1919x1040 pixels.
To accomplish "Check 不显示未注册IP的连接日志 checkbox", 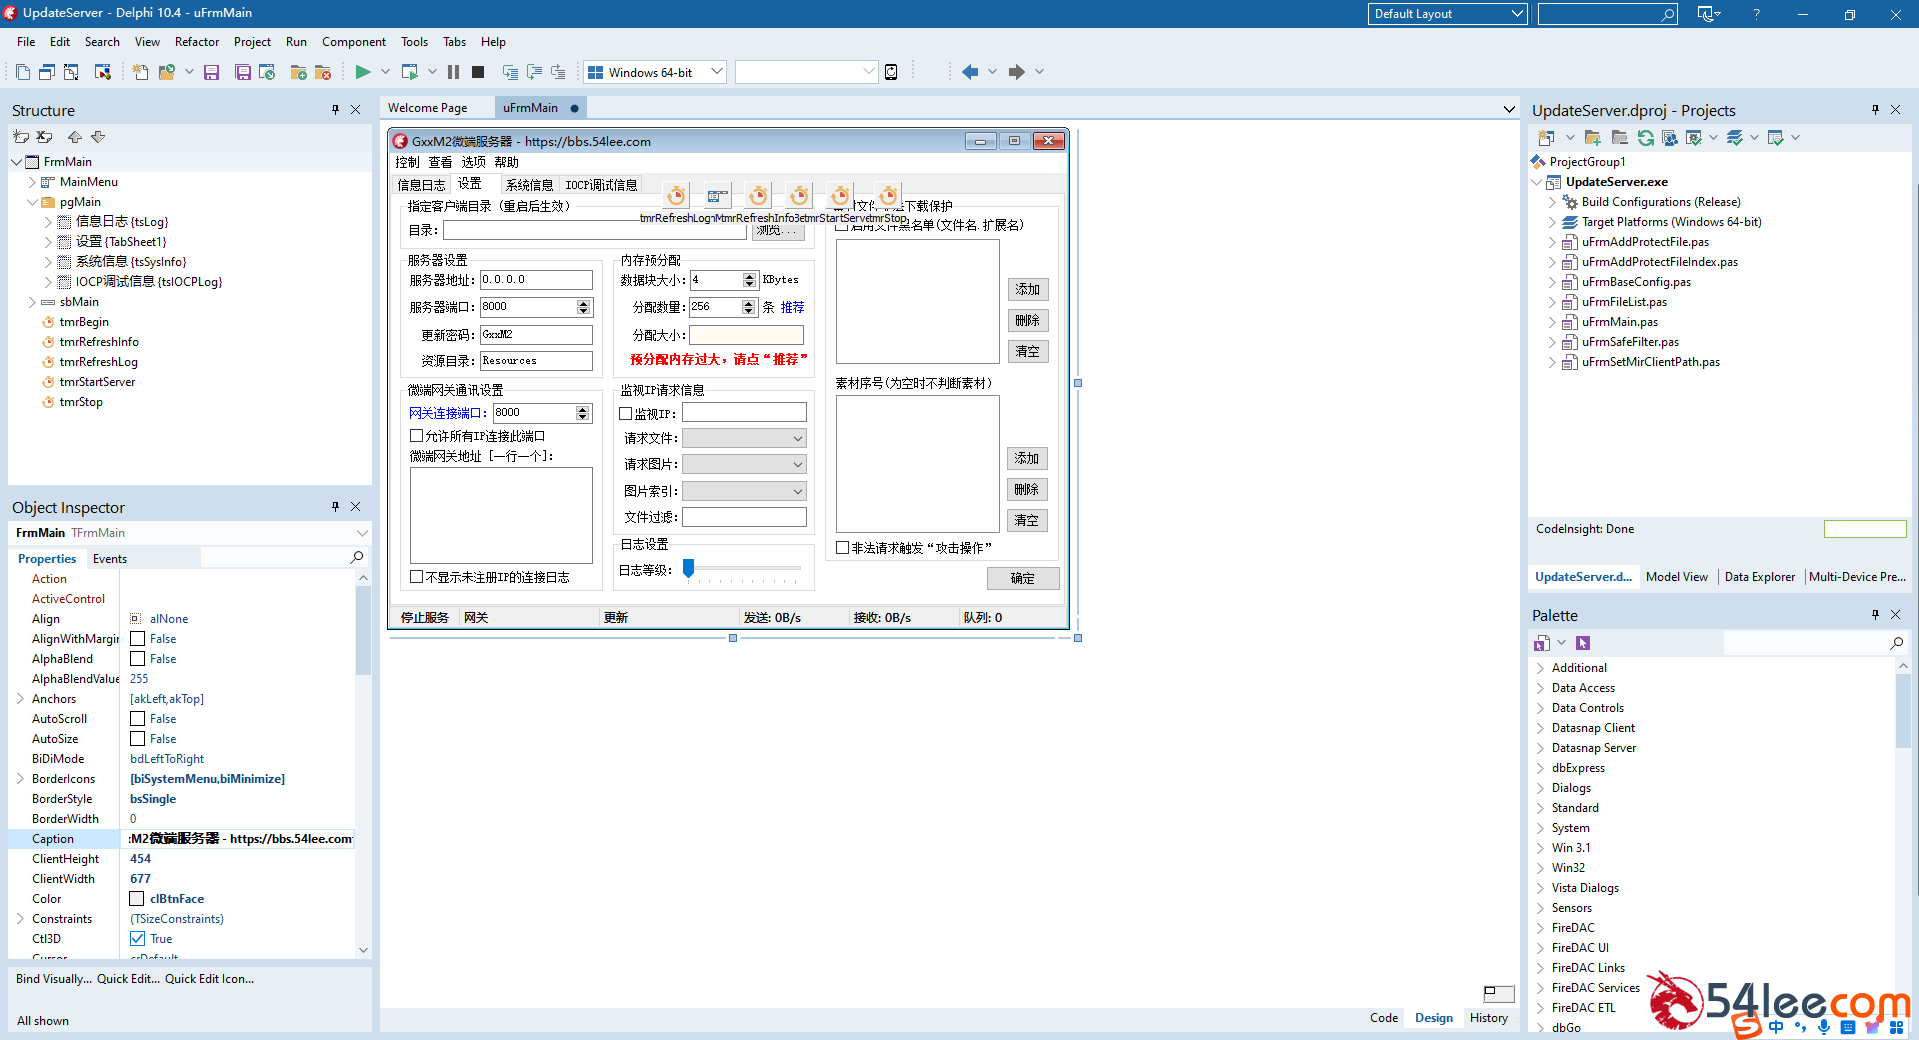I will (x=417, y=577).
